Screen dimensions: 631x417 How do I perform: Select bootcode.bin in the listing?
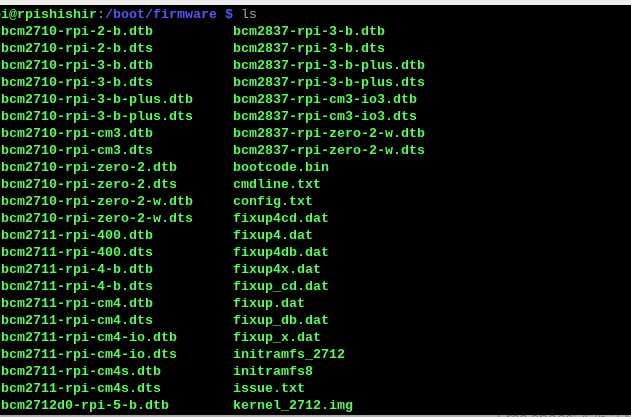tap(281, 167)
